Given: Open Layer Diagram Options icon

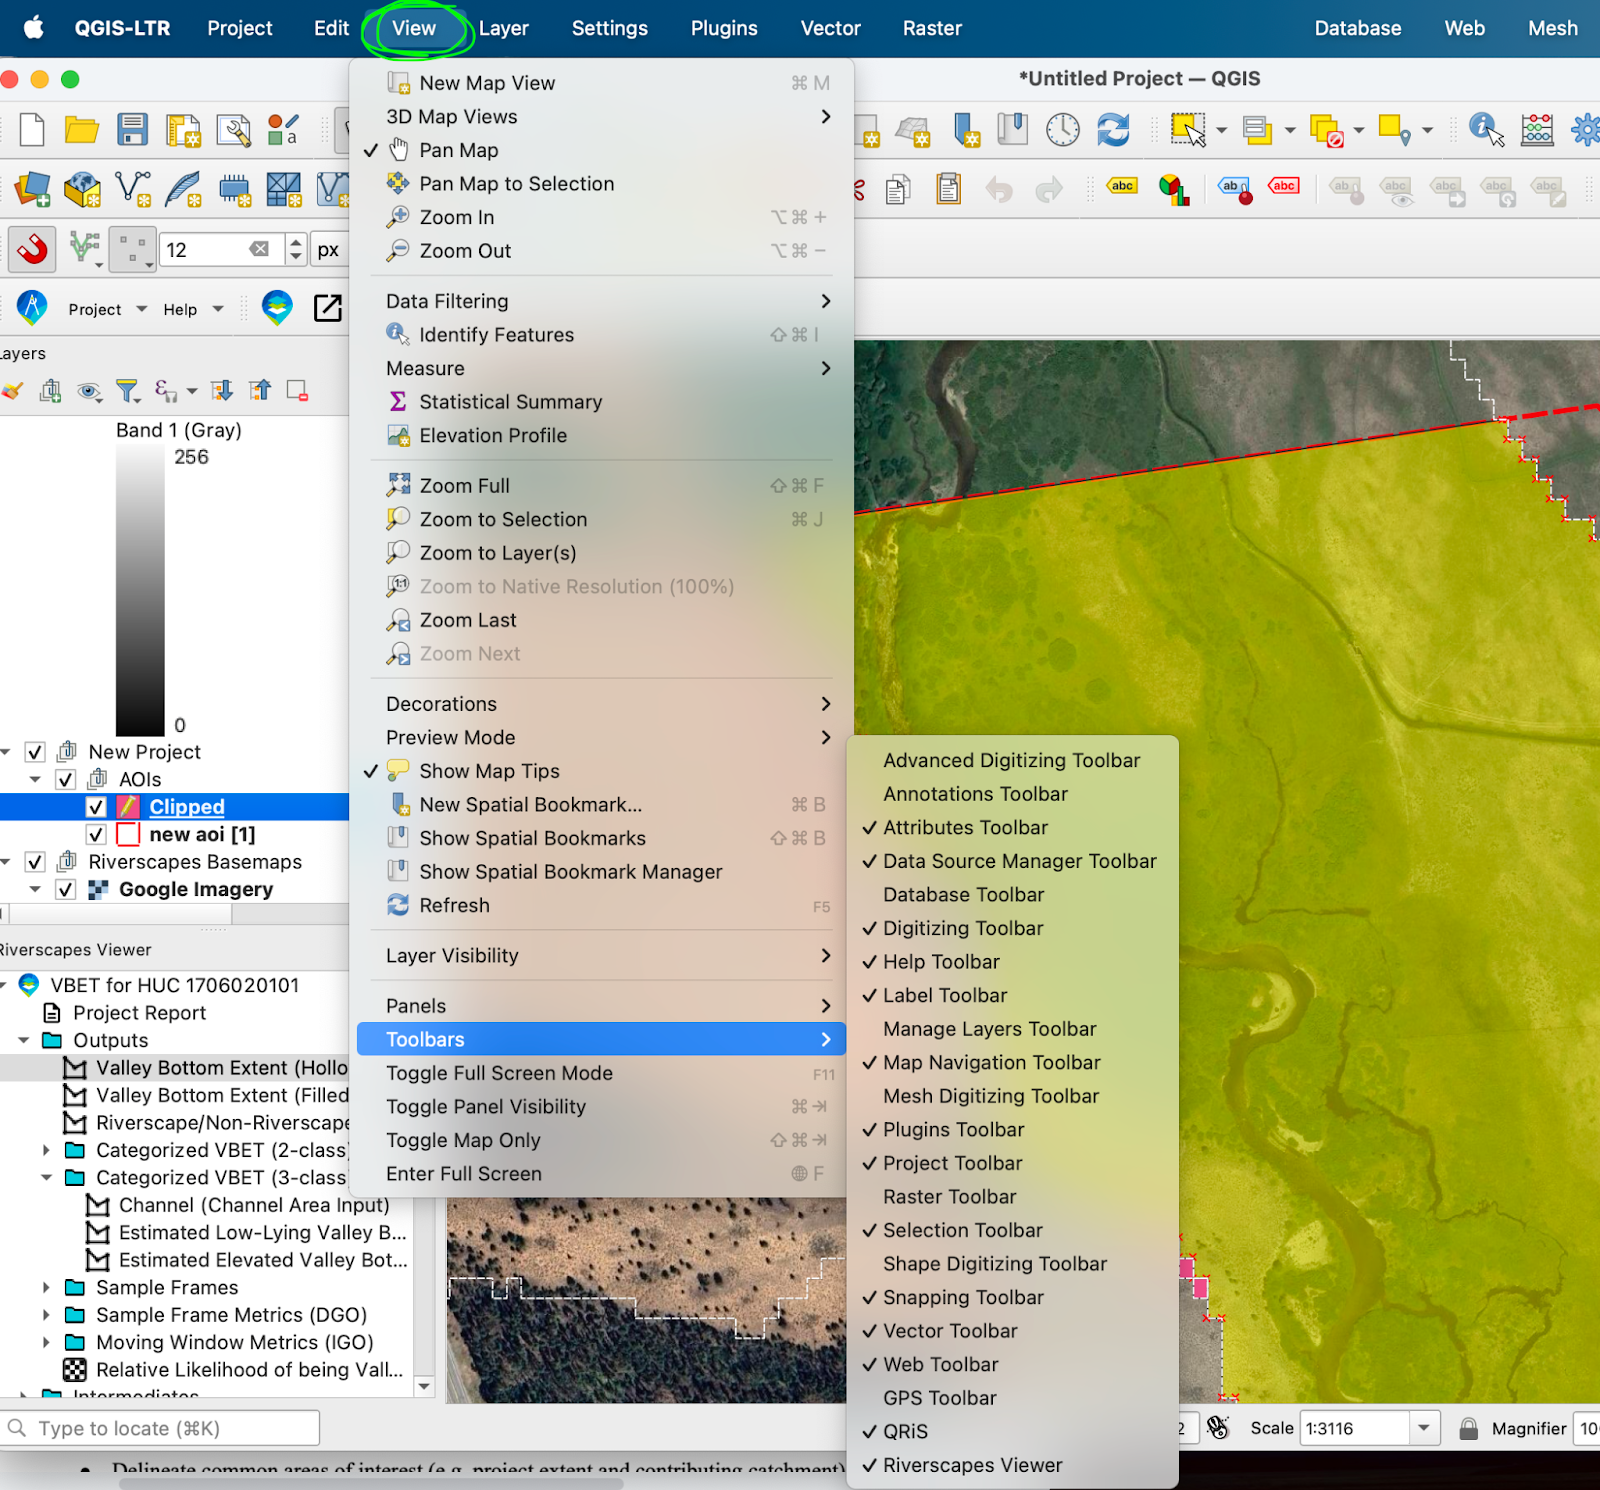Looking at the screenshot, I should pyautogui.click(x=1173, y=188).
